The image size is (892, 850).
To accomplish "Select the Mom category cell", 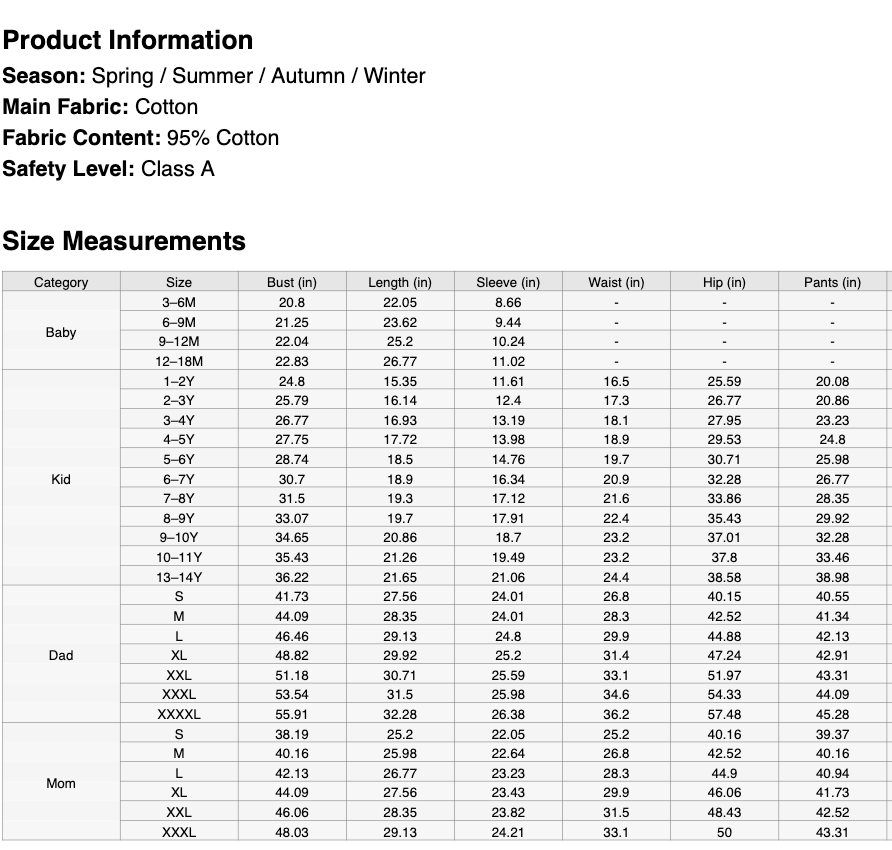I will [x=61, y=783].
